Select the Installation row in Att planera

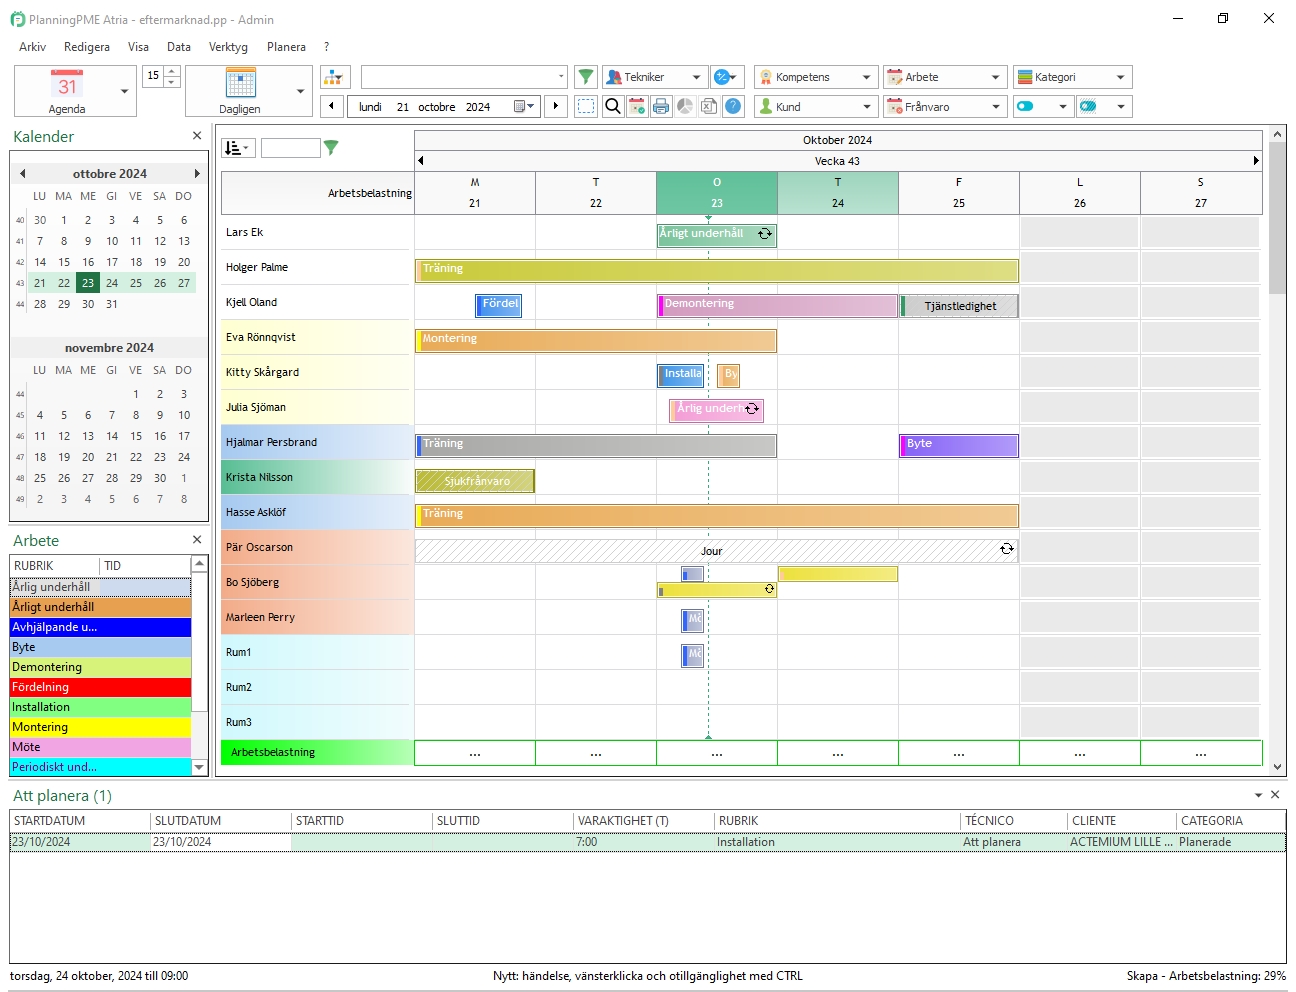647,842
